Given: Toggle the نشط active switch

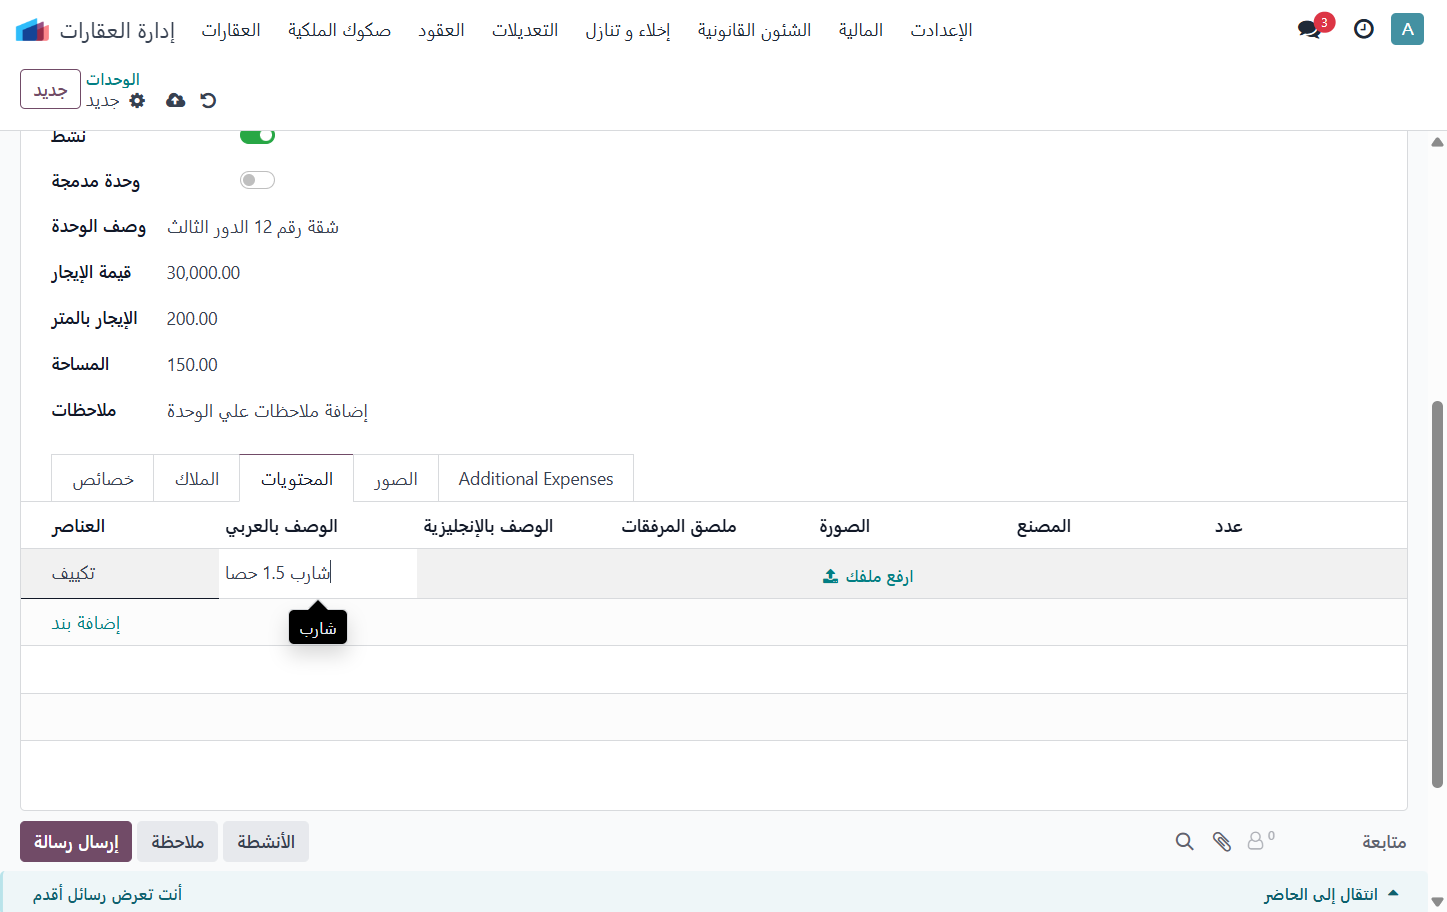Looking at the screenshot, I should [257, 136].
